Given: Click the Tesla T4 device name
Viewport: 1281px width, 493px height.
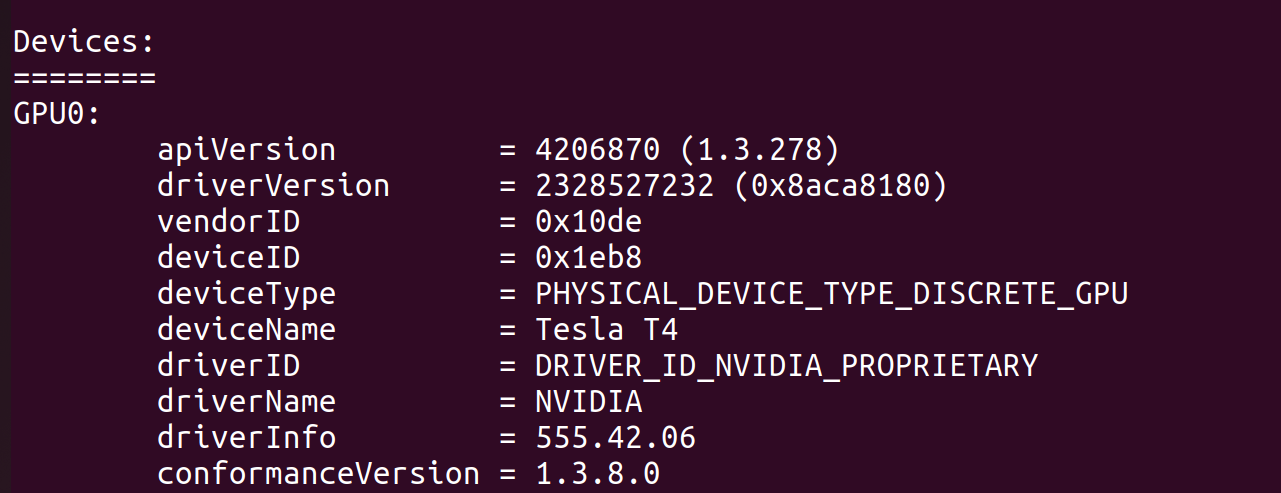Looking at the screenshot, I should pos(606,330).
